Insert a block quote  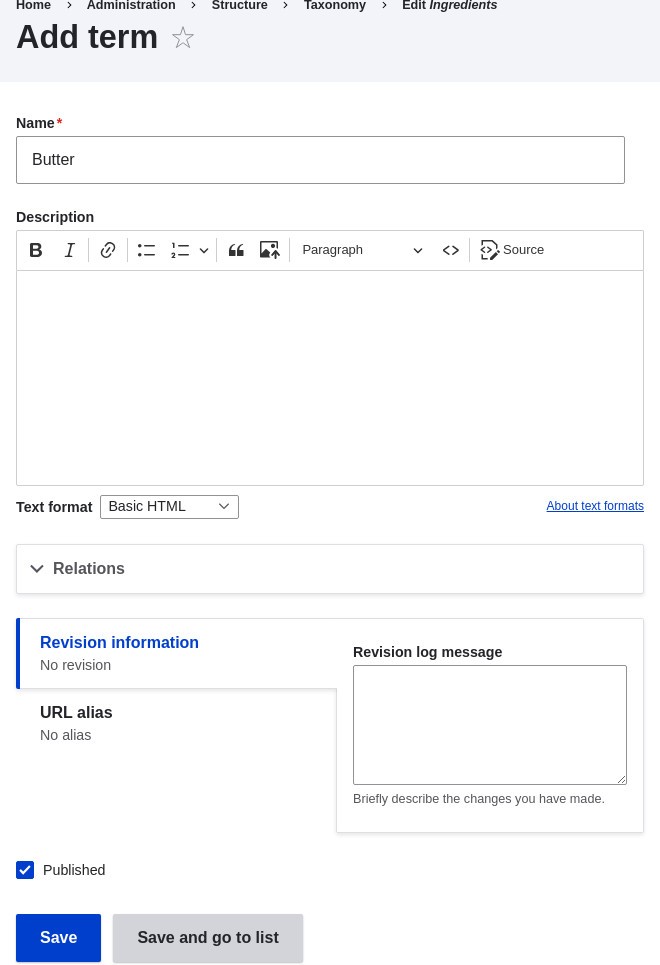236,250
